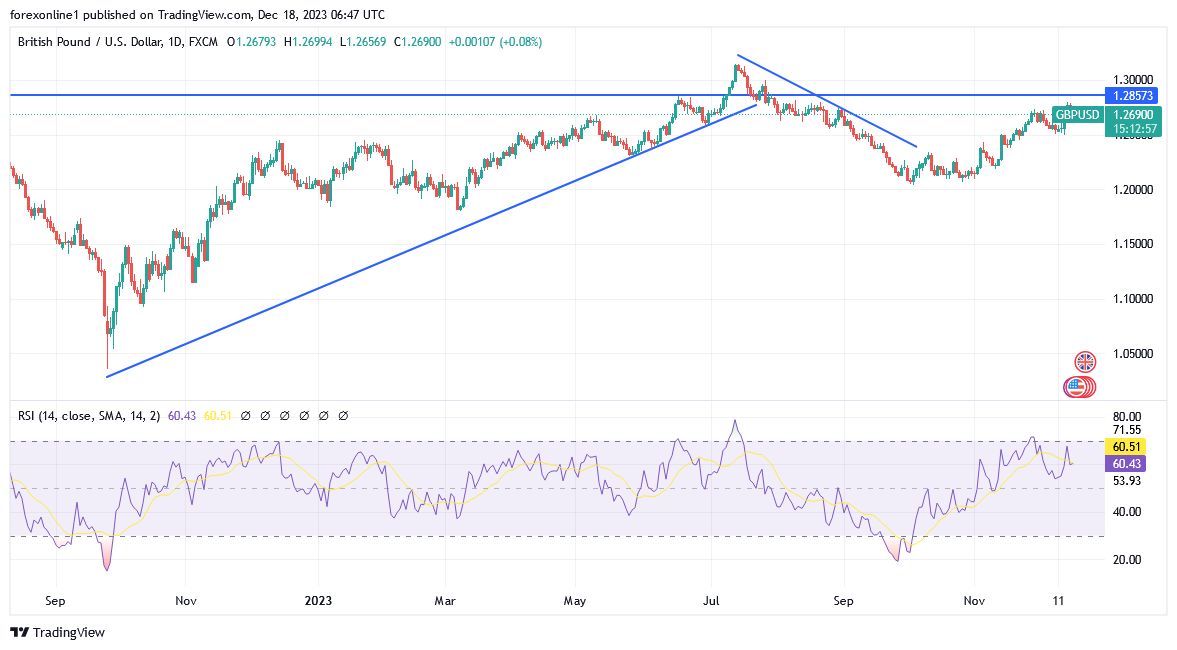Open the 1D timeframe selector in the chart legend
Image resolution: width=1177 pixels, height=650 pixels.
point(174,41)
